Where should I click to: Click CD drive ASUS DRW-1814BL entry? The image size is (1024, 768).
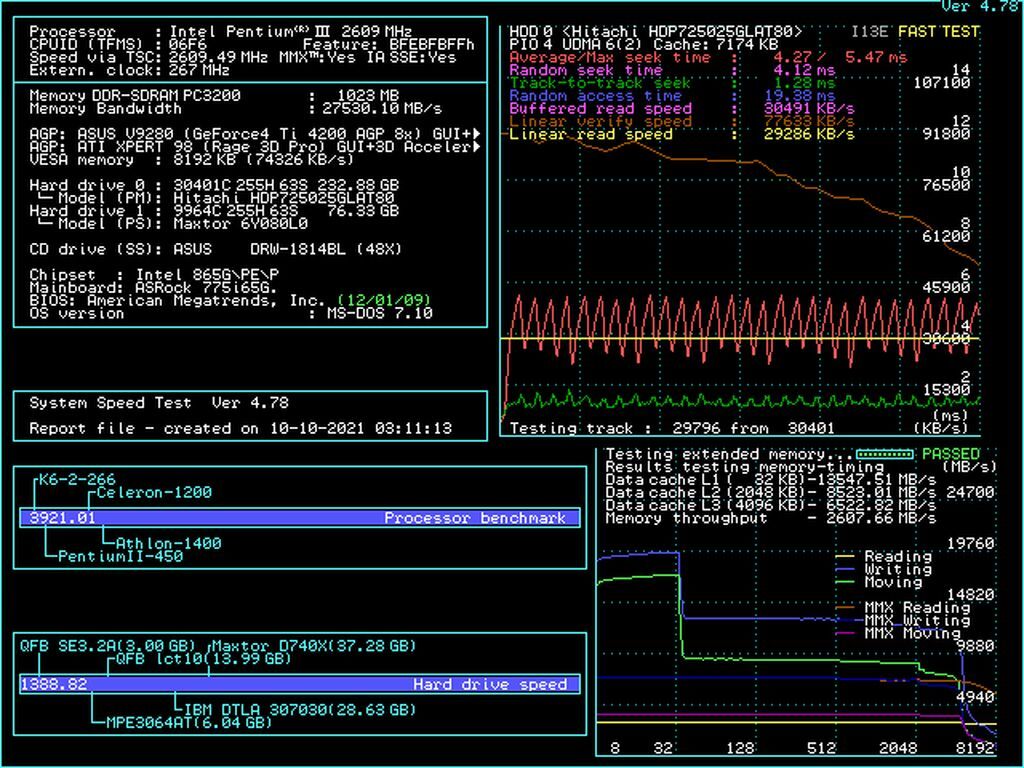pos(216,249)
